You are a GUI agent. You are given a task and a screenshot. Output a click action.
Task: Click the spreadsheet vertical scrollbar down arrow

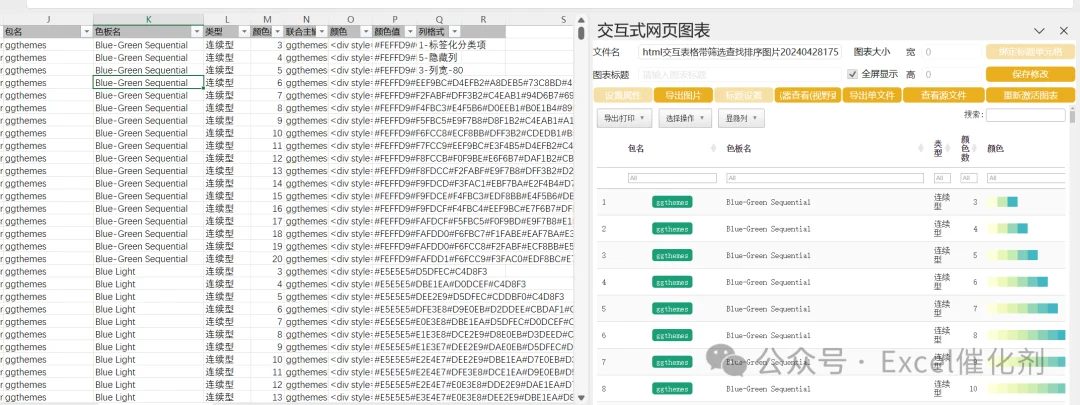pyautogui.click(x=581, y=398)
